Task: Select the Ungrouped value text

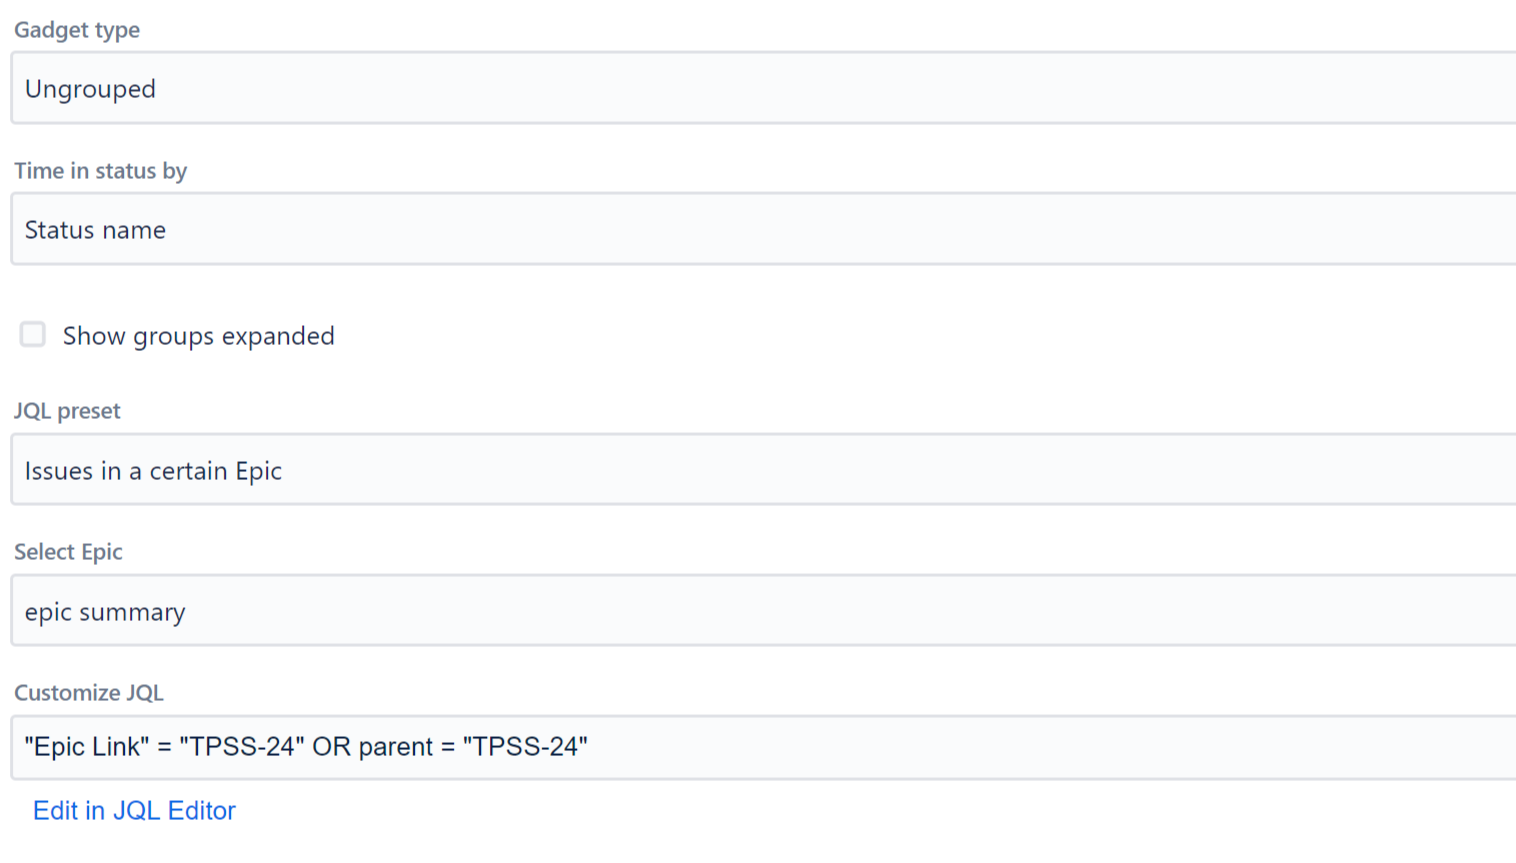Action: click(x=90, y=89)
